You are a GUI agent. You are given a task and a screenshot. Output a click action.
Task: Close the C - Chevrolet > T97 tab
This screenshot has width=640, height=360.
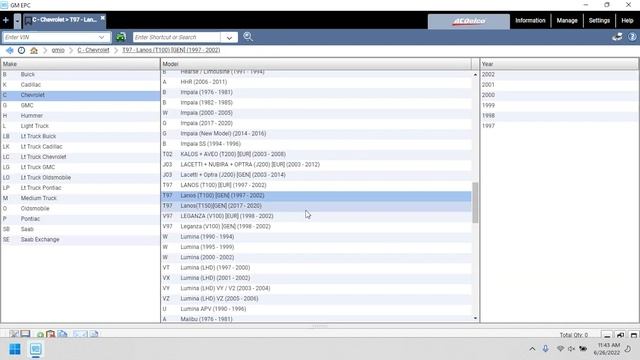[x=102, y=18]
